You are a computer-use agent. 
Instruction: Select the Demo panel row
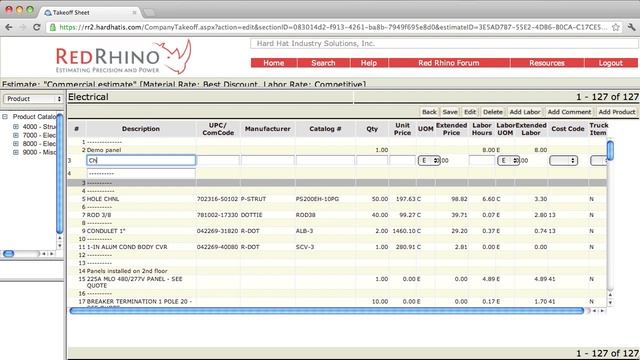click(x=337, y=150)
